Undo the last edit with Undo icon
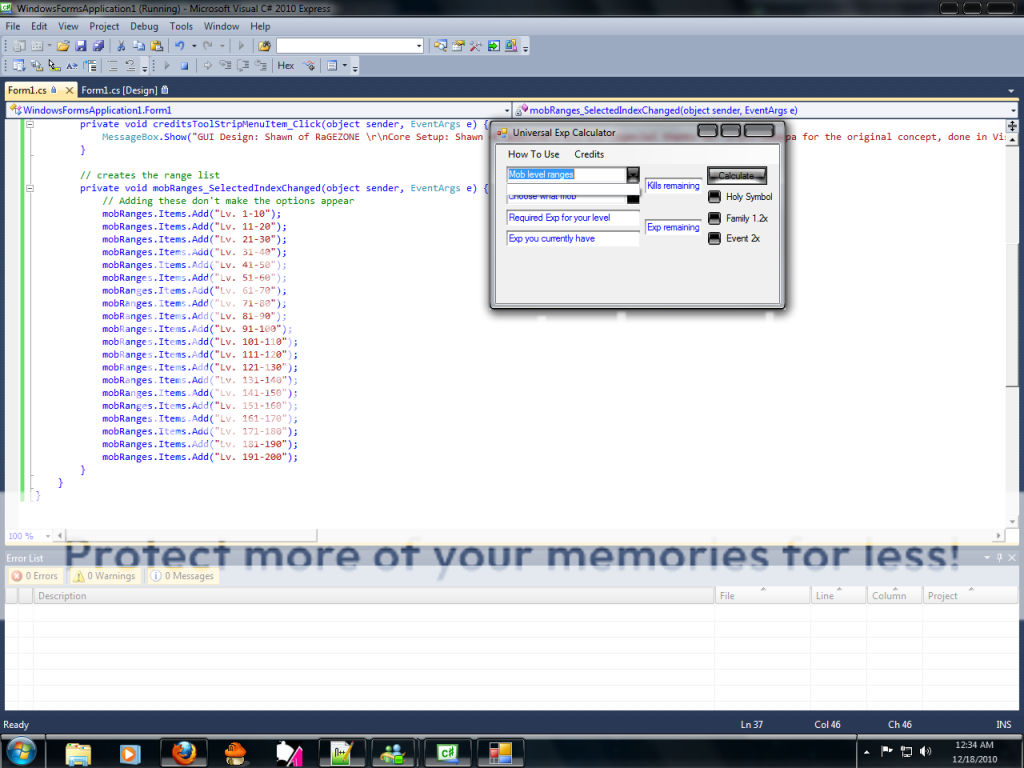Image resolution: width=1024 pixels, height=768 pixels. pos(180,45)
